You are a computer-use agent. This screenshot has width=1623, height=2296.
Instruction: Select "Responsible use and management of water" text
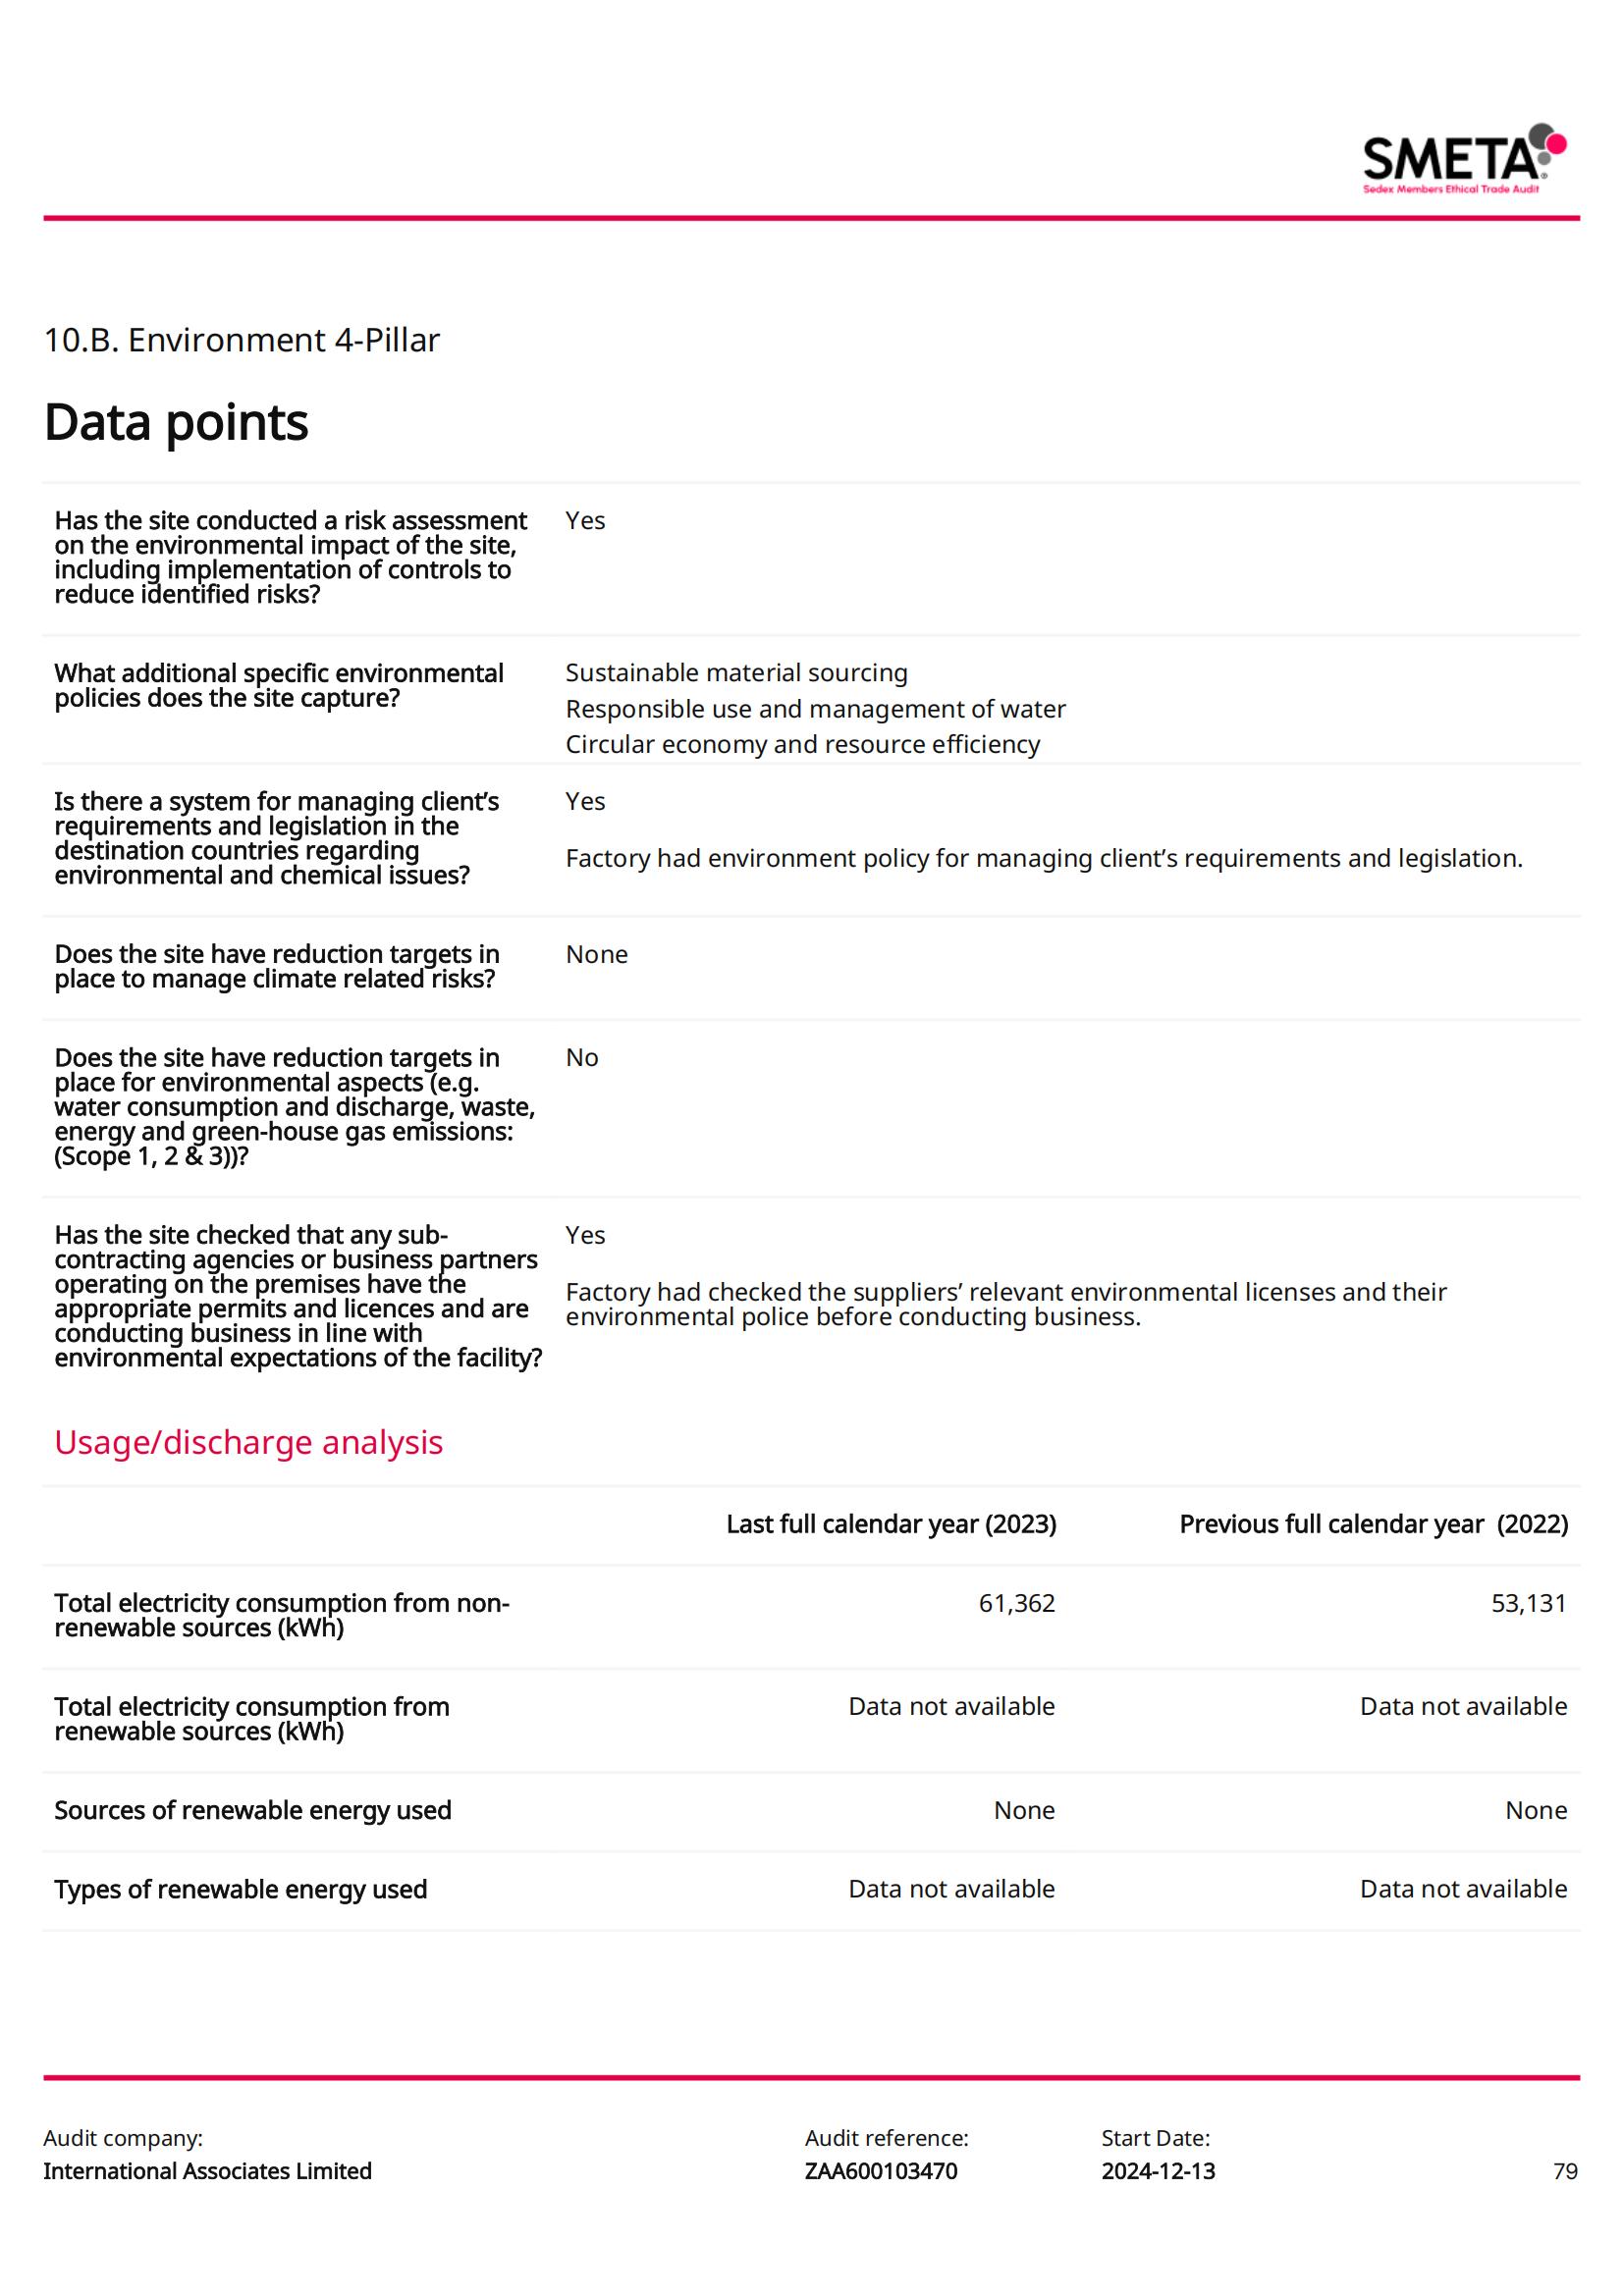click(815, 709)
